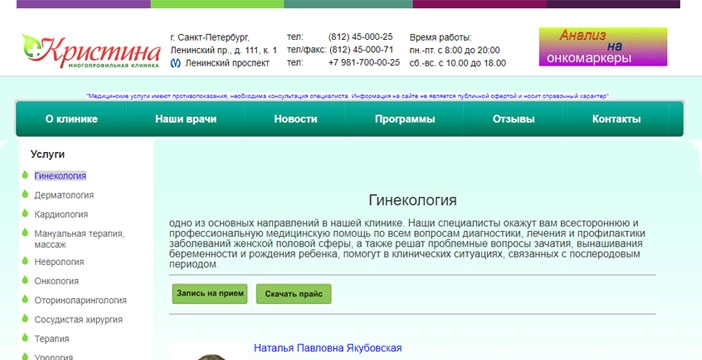Open Сосудистая хирургия service link
This screenshot has width=702, height=360.
78,320
